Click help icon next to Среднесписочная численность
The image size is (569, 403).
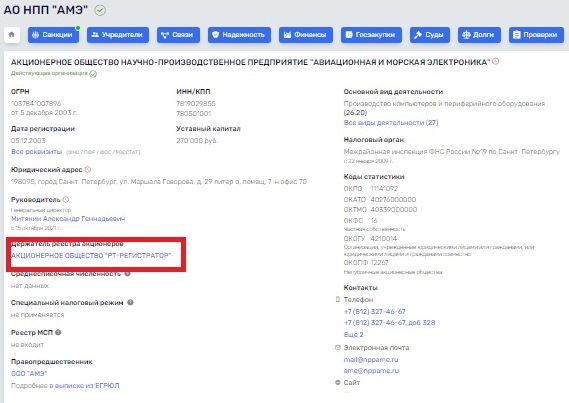pos(127,274)
